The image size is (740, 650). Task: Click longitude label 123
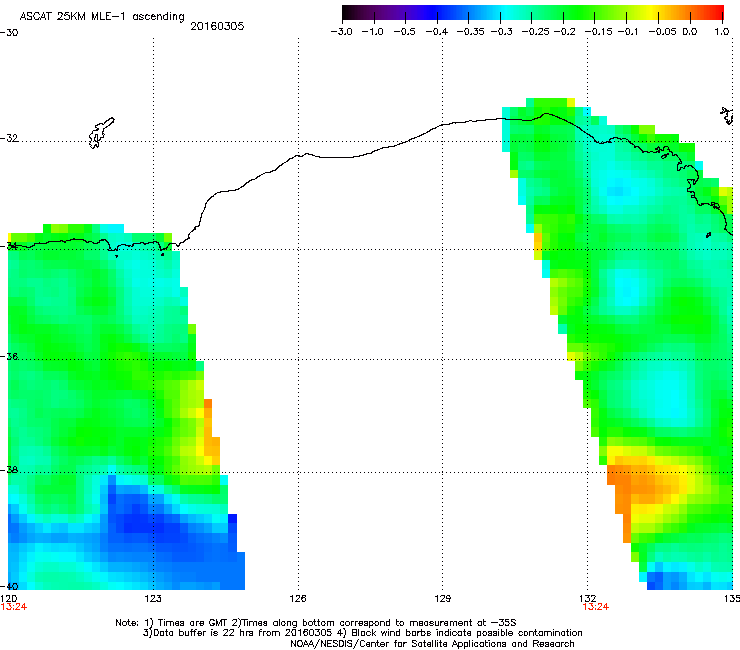point(153,599)
